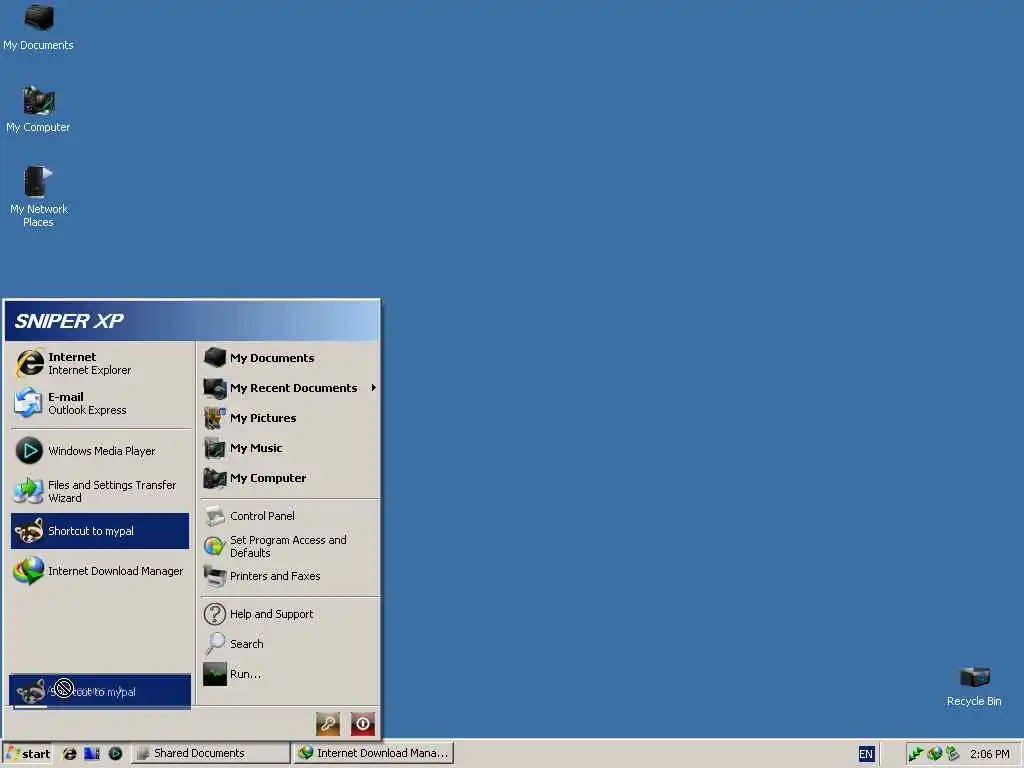
Task: Open My Pictures folder
Action: [x=290, y=418]
